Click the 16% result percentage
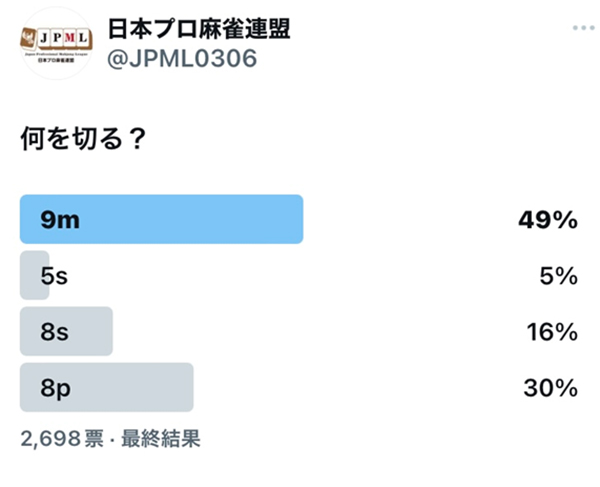This screenshot has height=487, width=600. tap(552, 332)
